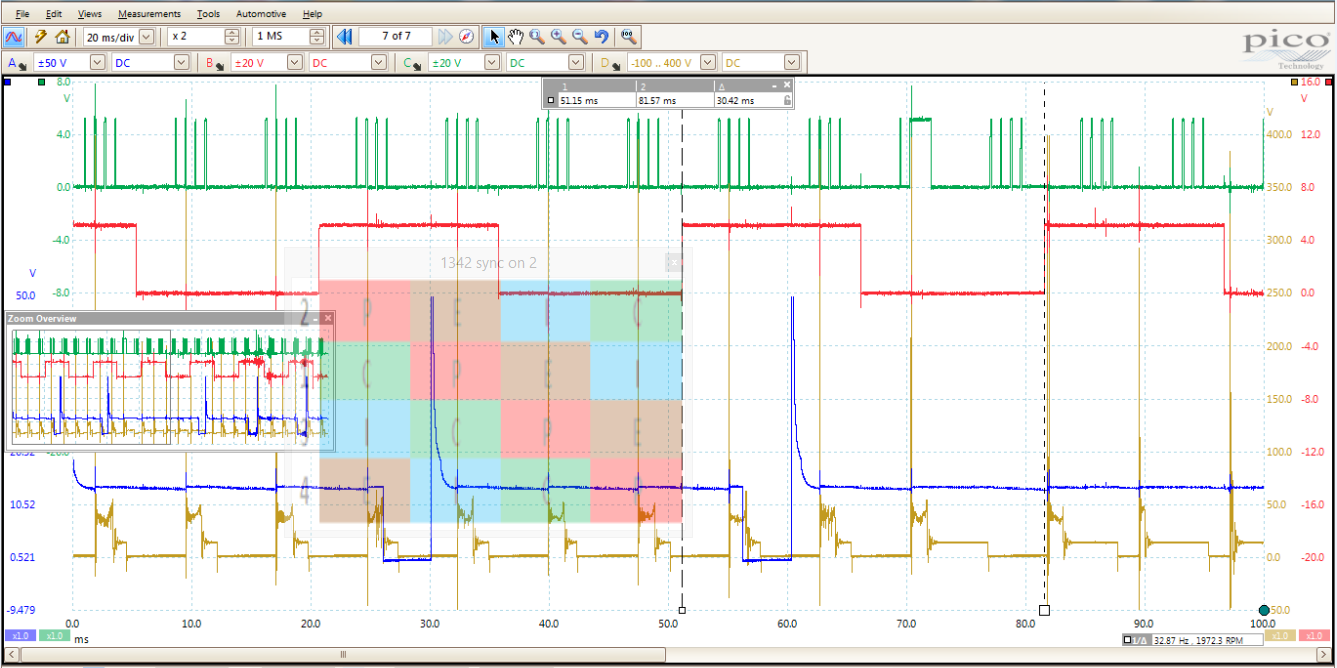The image size is (1337, 668).
Task: Click the Zoom Overview thumbnail waveform
Action: click(169, 385)
